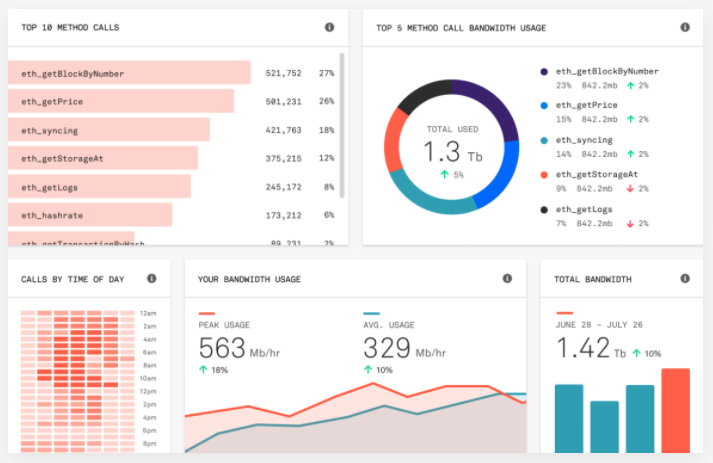This screenshot has width=713, height=463.
Task: Click the orange bar in Total Bandwidth chart
Action: pos(675,410)
